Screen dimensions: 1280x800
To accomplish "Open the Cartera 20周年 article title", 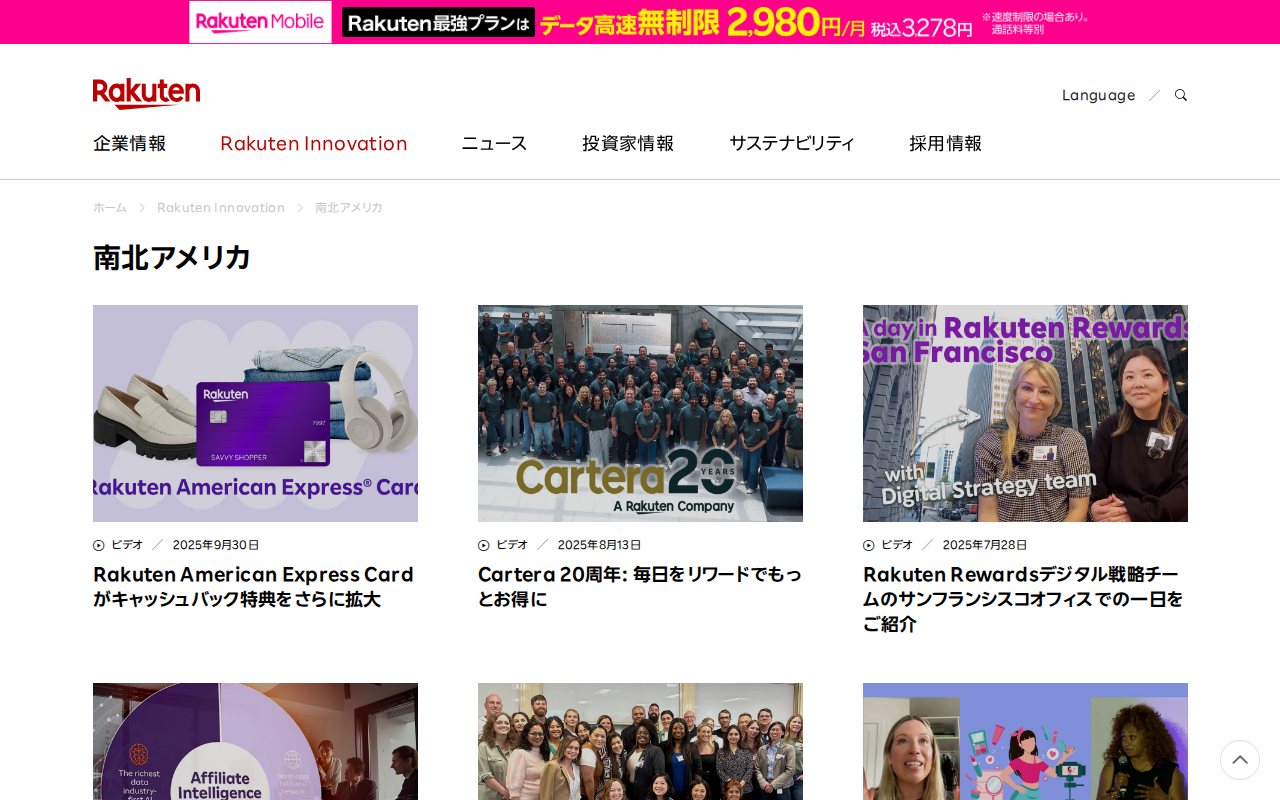I will 640,587.
